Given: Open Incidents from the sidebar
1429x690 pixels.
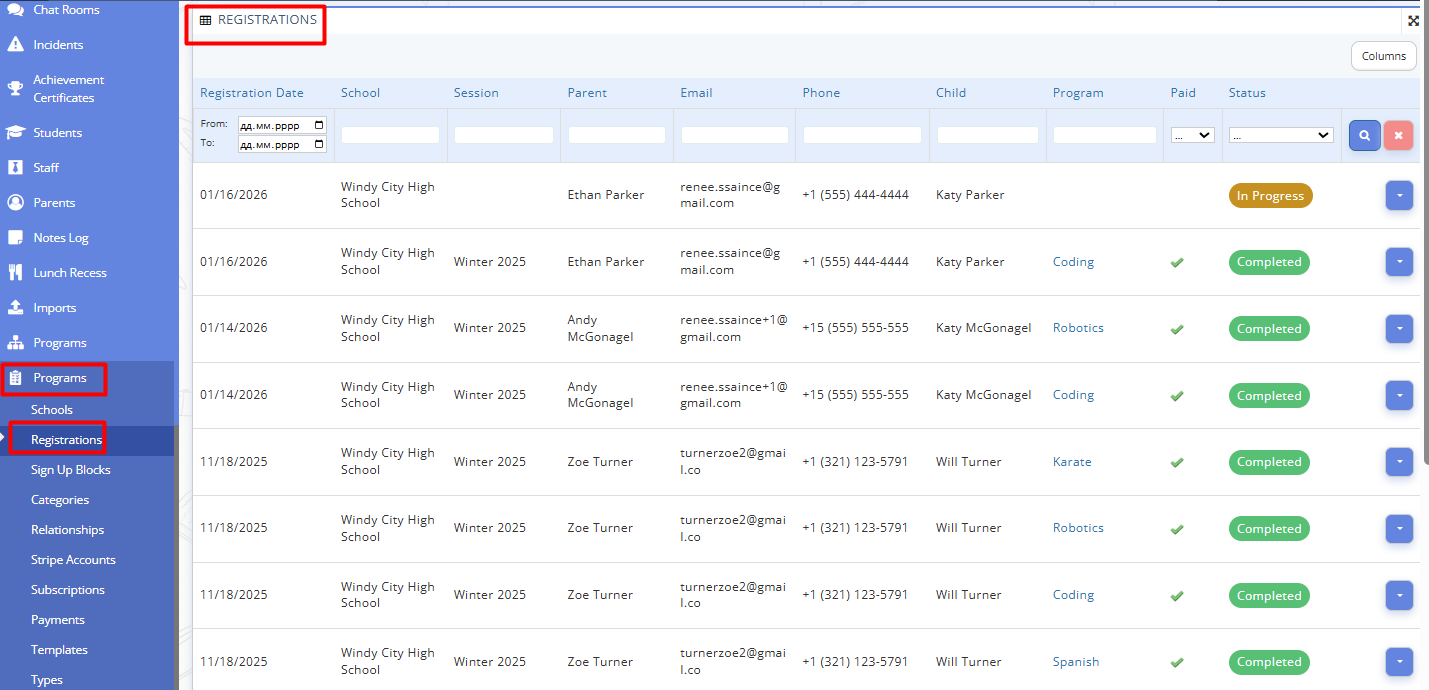Looking at the screenshot, I should click(57, 45).
